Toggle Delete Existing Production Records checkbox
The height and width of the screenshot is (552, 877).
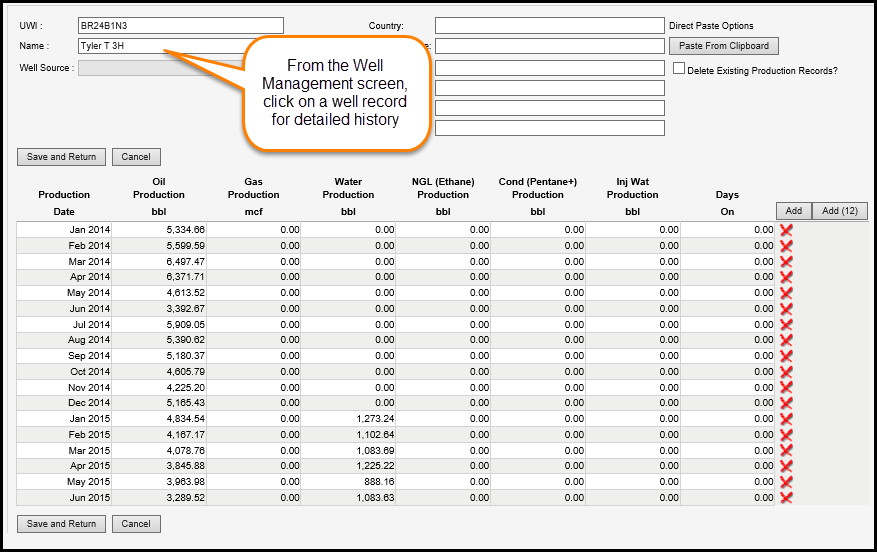pyautogui.click(x=679, y=68)
